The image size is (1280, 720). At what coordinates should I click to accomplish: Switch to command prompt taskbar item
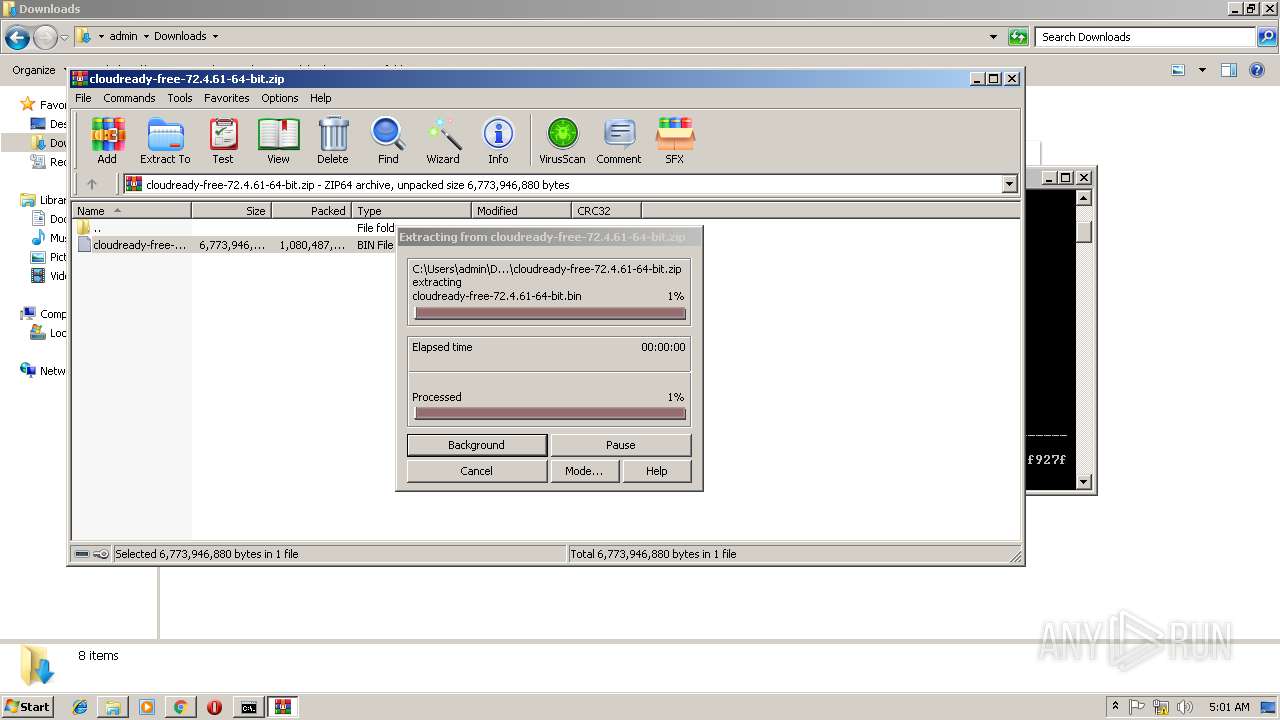(x=248, y=707)
